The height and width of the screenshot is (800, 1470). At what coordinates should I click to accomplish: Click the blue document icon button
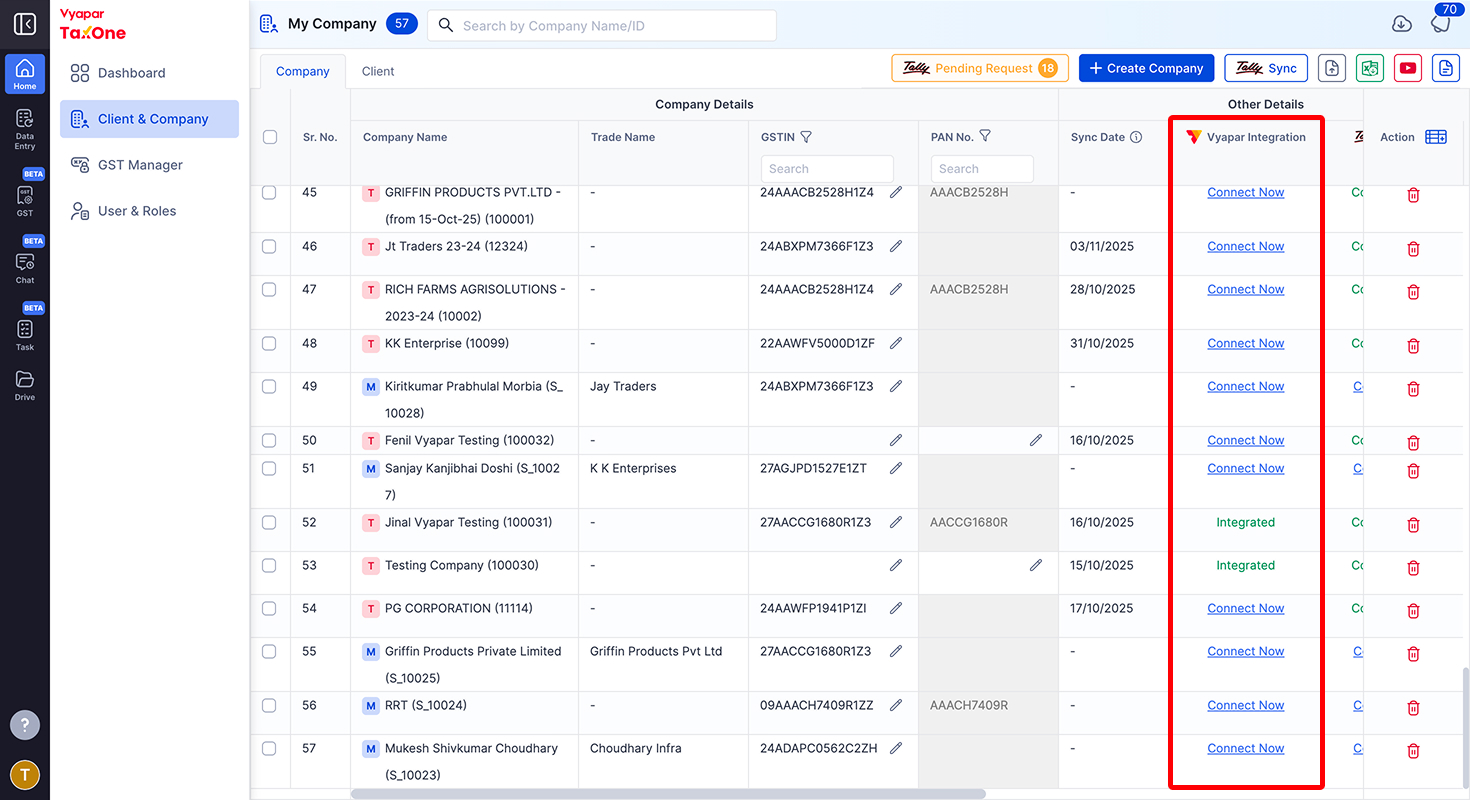(1445, 68)
